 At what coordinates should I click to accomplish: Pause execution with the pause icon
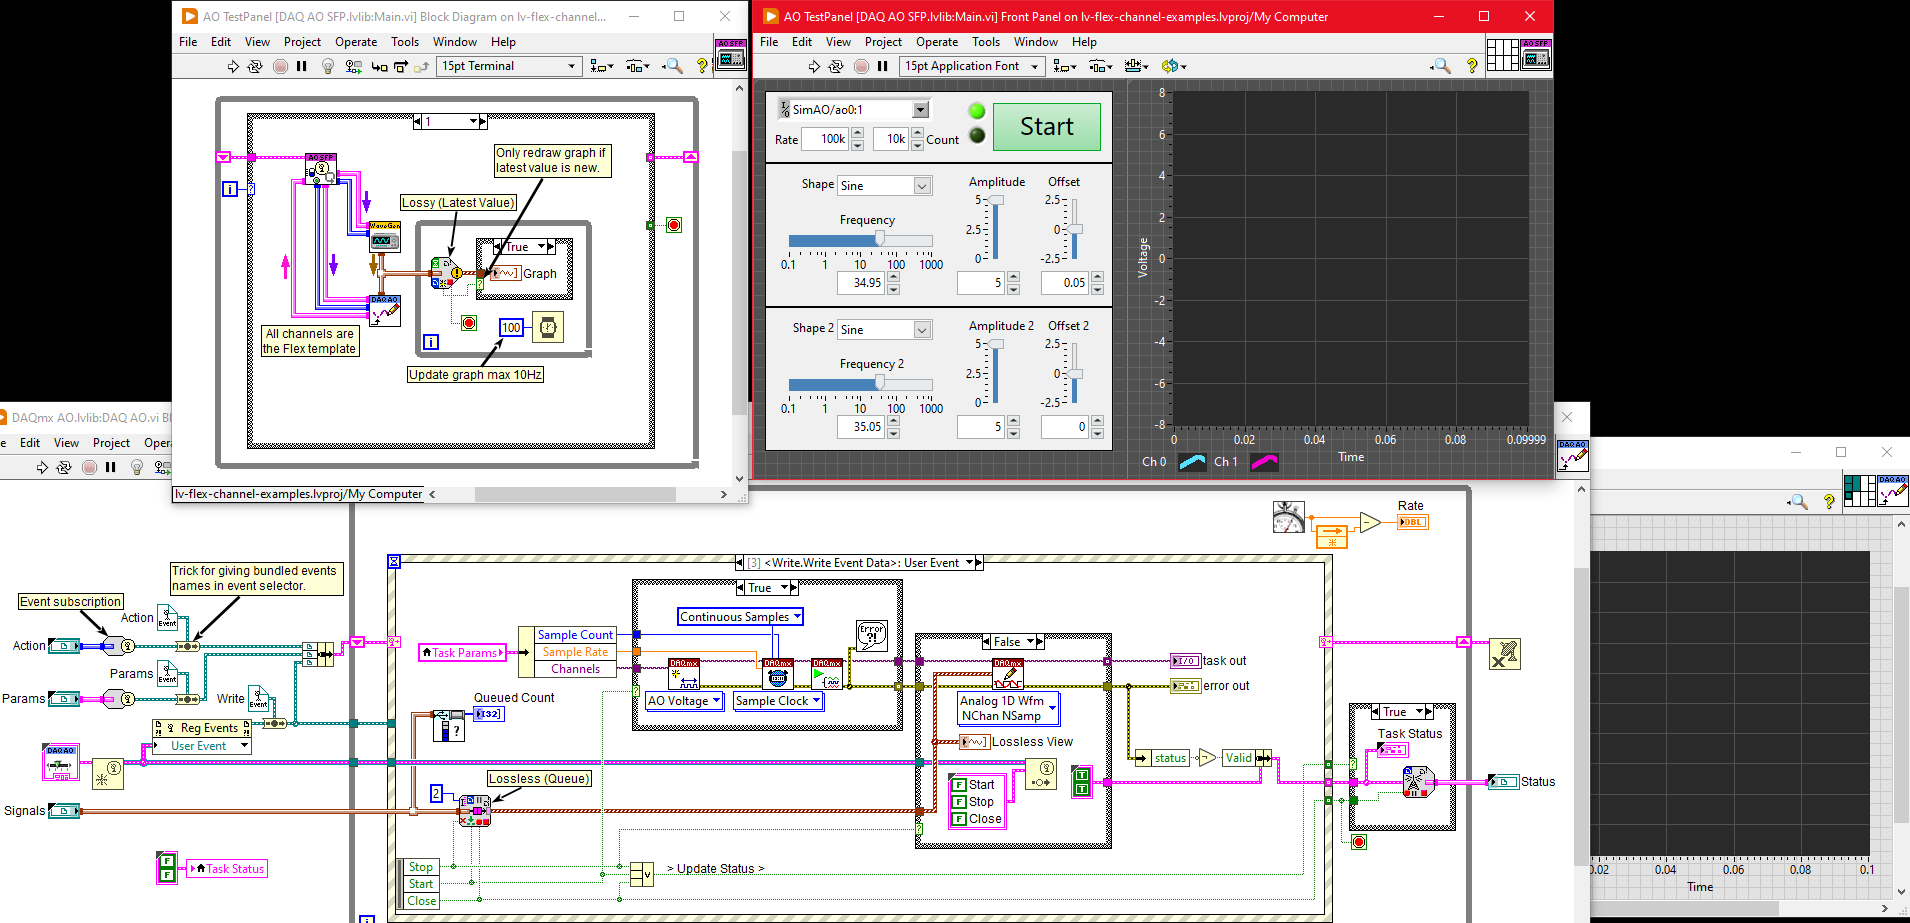point(882,66)
